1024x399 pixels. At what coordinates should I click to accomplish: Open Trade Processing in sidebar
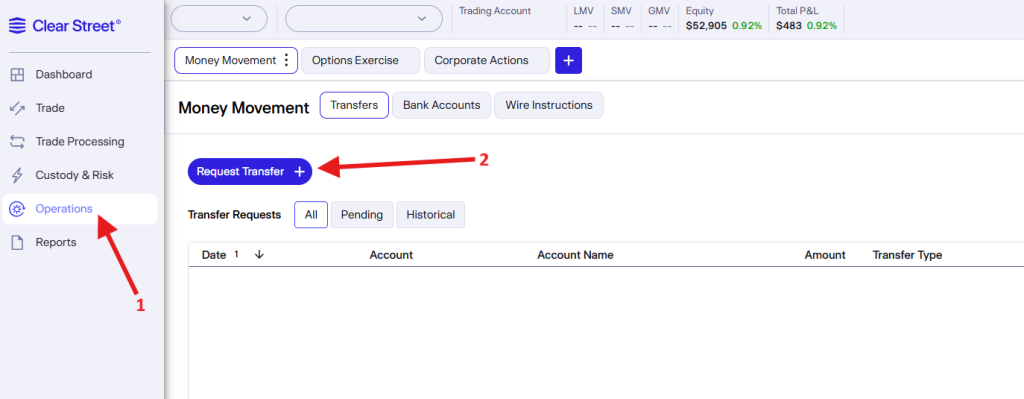[80, 142]
